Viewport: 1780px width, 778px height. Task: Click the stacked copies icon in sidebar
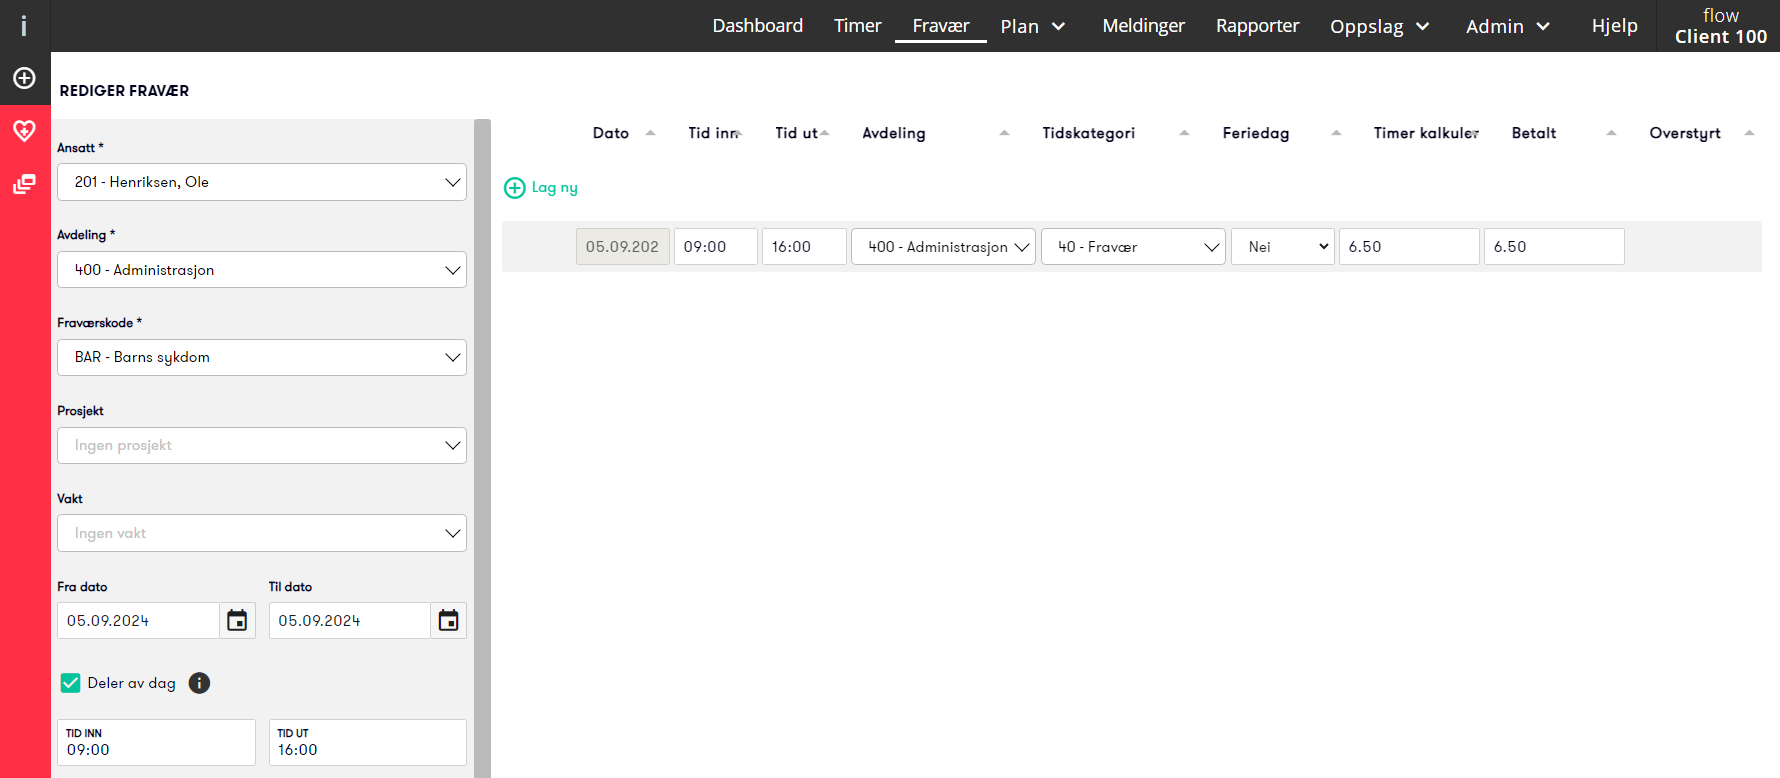pyautogui.click(x=24, y=184)
